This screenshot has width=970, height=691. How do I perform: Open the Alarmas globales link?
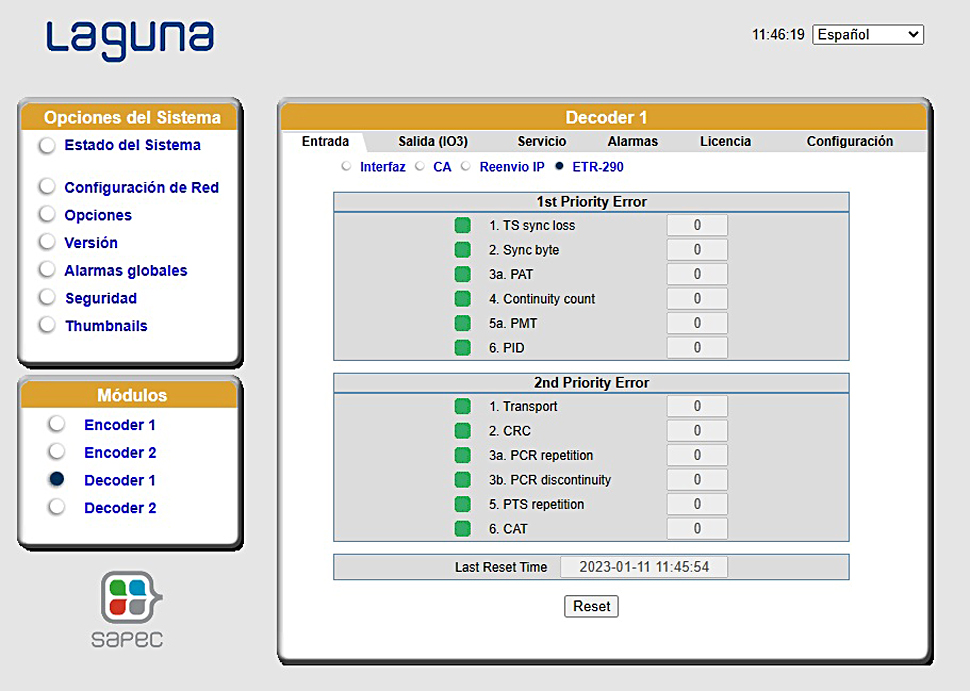(x=126, y=270)
